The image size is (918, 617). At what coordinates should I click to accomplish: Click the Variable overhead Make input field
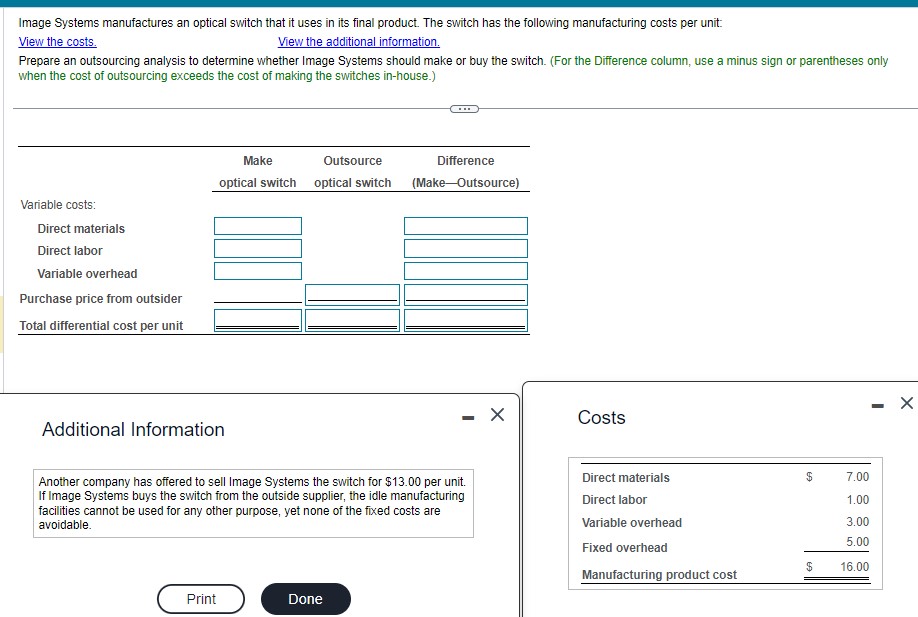[x=257, y=270]
